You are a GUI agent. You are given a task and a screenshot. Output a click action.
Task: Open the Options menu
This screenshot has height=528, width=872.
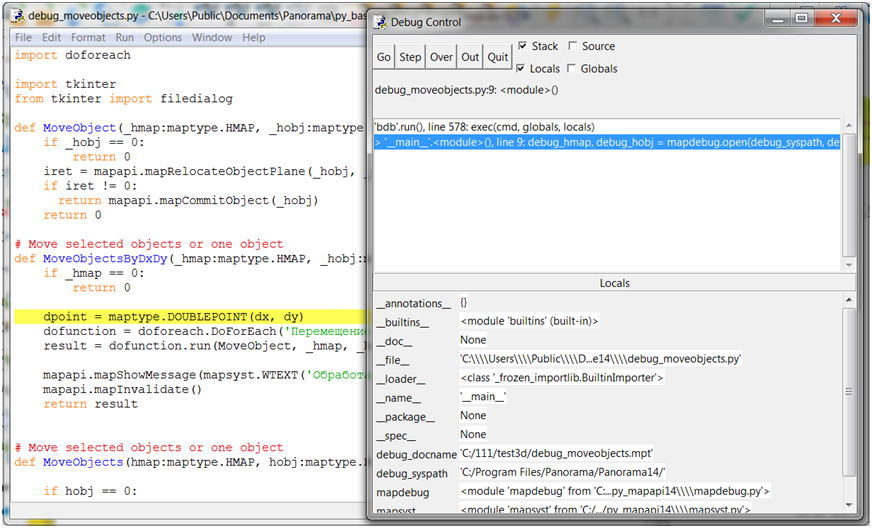[163, 38]
